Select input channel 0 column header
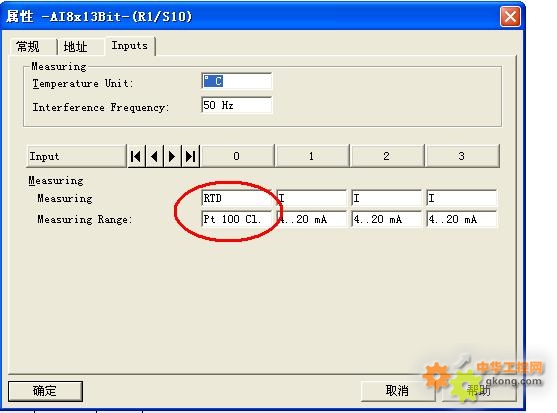Screen dimensions: 557x413 pyautogui.click(x=237, y=156)
